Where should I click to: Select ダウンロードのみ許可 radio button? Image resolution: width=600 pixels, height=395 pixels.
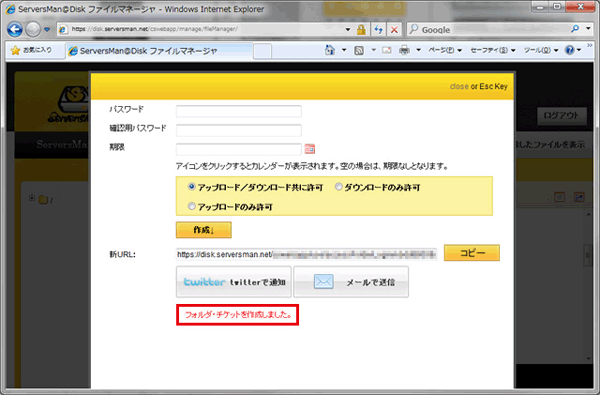338,187
